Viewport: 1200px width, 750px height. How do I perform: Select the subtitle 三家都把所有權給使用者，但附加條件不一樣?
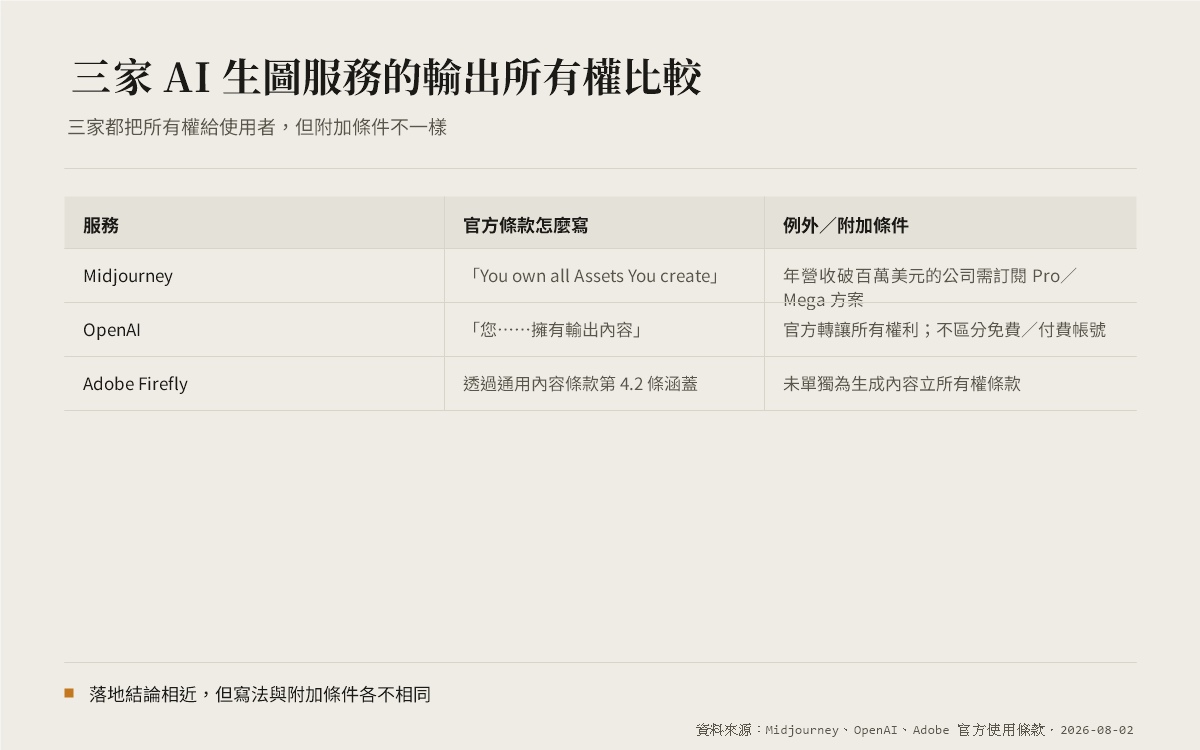click(x=257, y=128)
